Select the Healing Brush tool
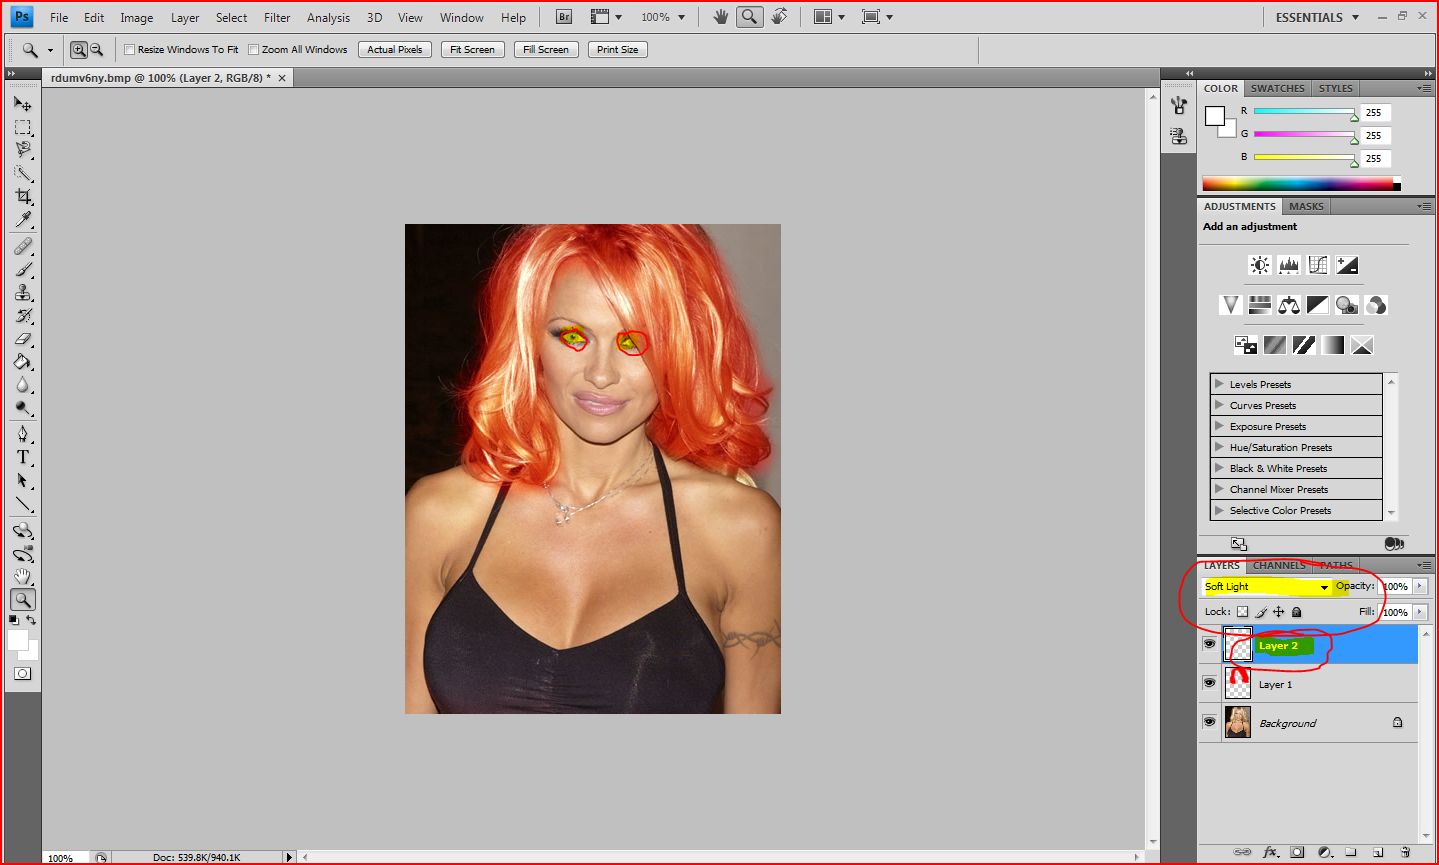The width and height of the screenshot is (1439, 865). pyautogui.click(x=22, y=246)
